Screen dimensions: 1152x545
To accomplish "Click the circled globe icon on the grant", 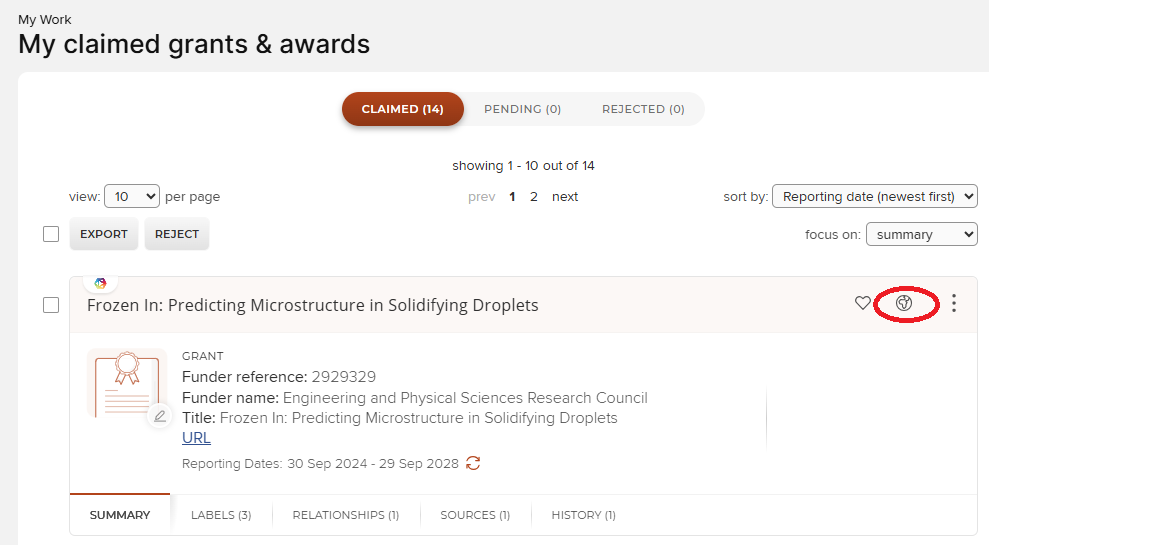I will point(904,303).
